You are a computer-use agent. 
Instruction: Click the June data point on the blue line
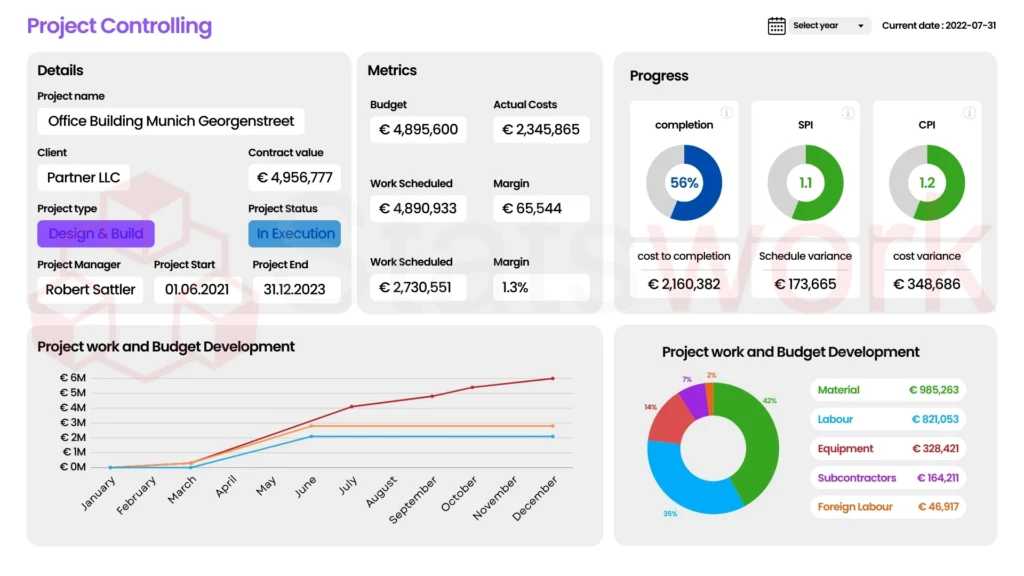312,436
